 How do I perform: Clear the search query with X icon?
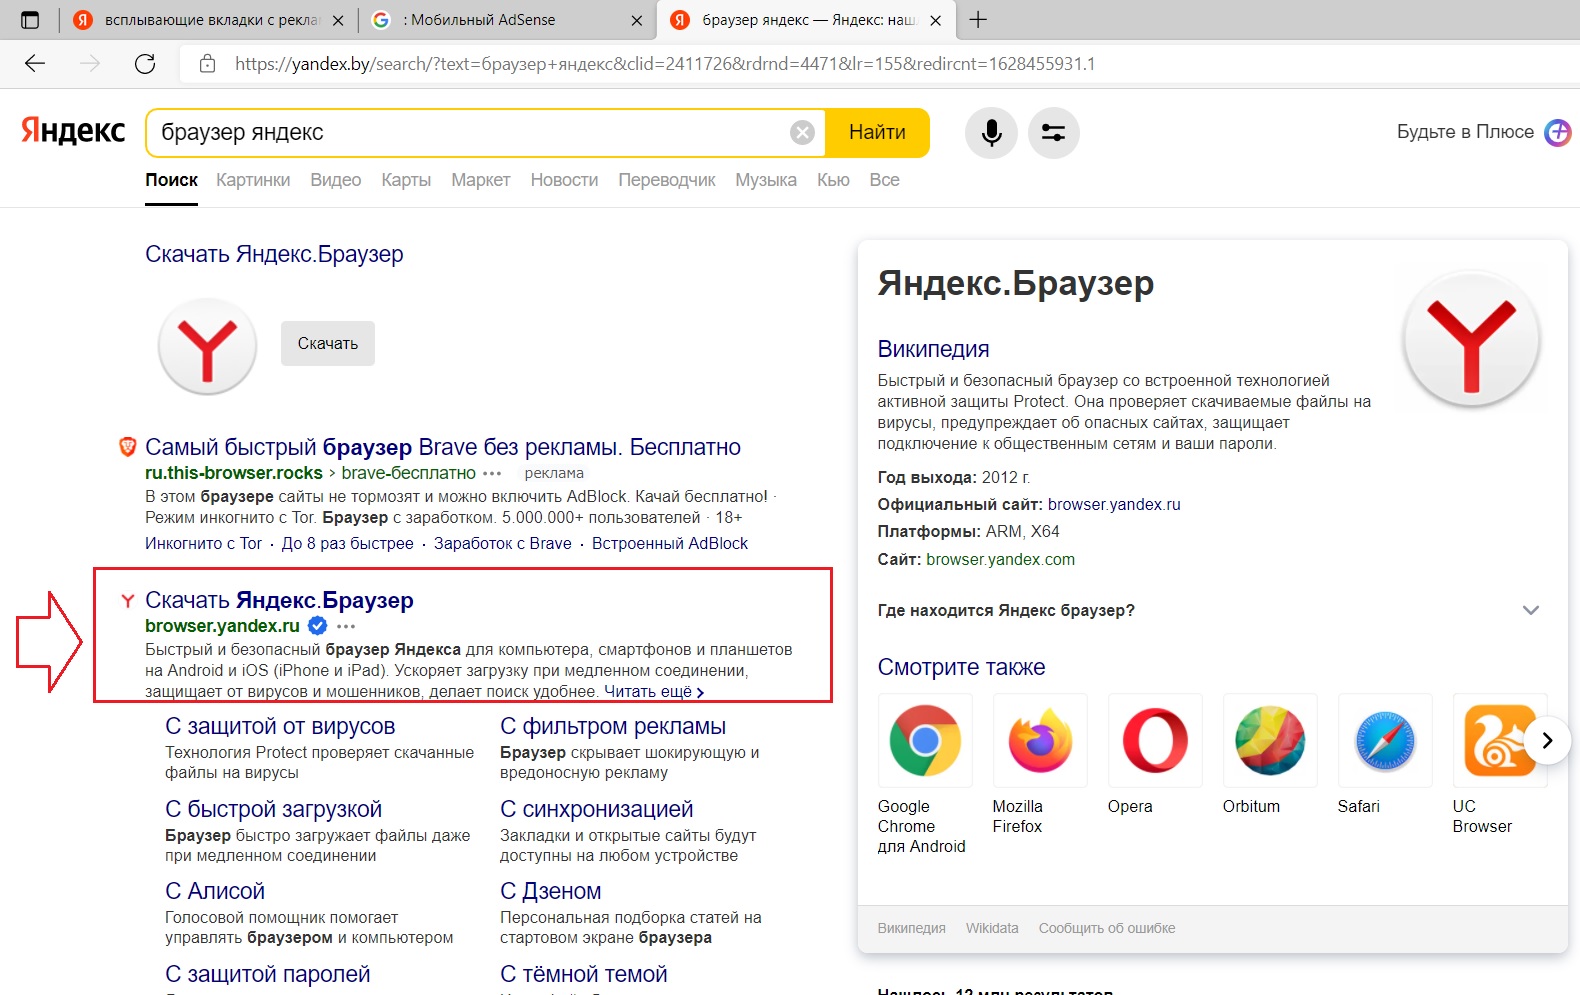(x=802, y=133)
